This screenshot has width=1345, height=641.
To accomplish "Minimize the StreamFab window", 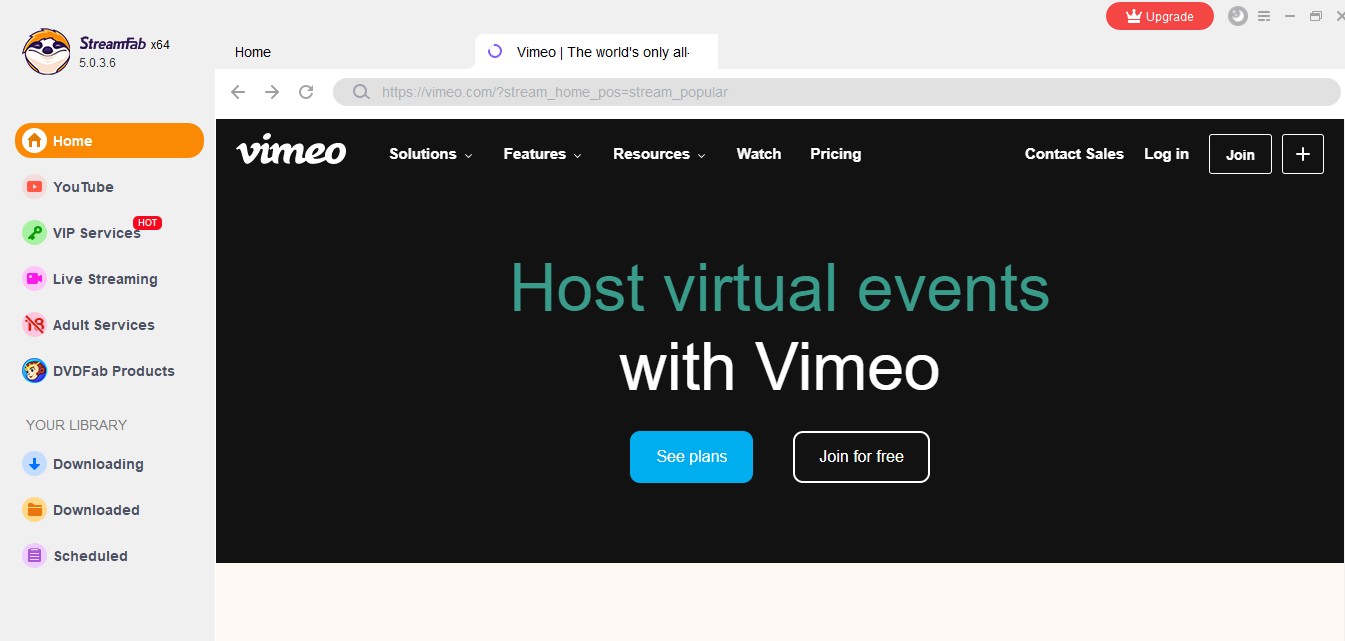I will click(x=1290, y=16).
